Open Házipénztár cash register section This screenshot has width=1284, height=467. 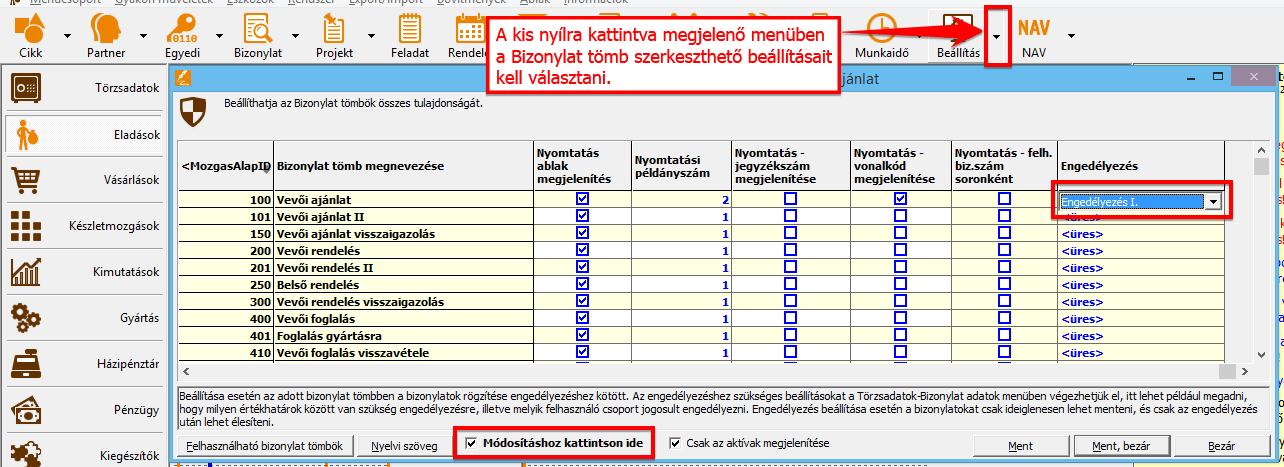84,364
